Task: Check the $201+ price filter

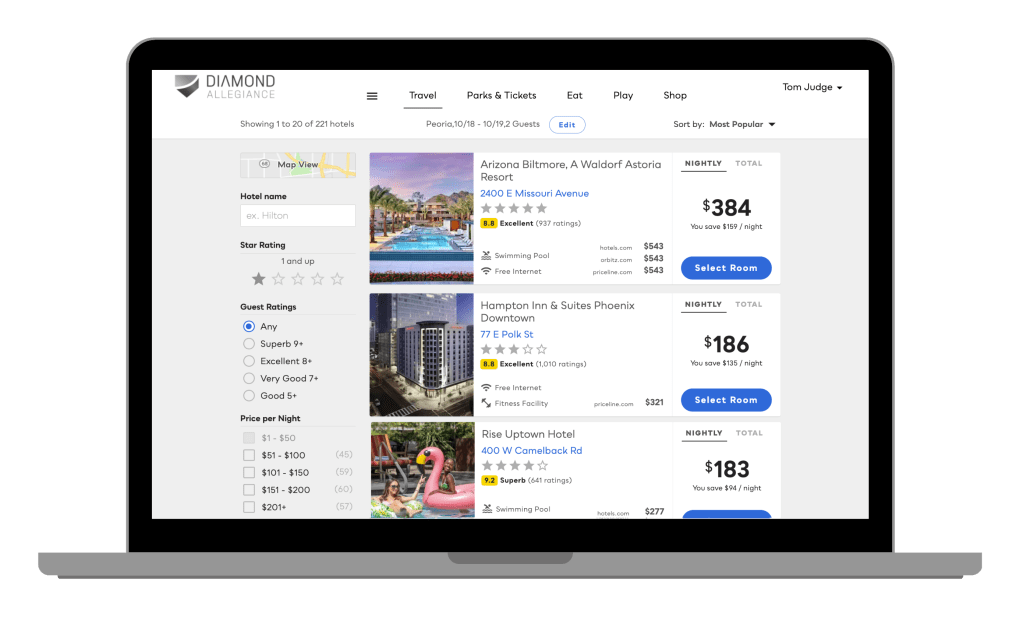Action: tap(249, 507)
